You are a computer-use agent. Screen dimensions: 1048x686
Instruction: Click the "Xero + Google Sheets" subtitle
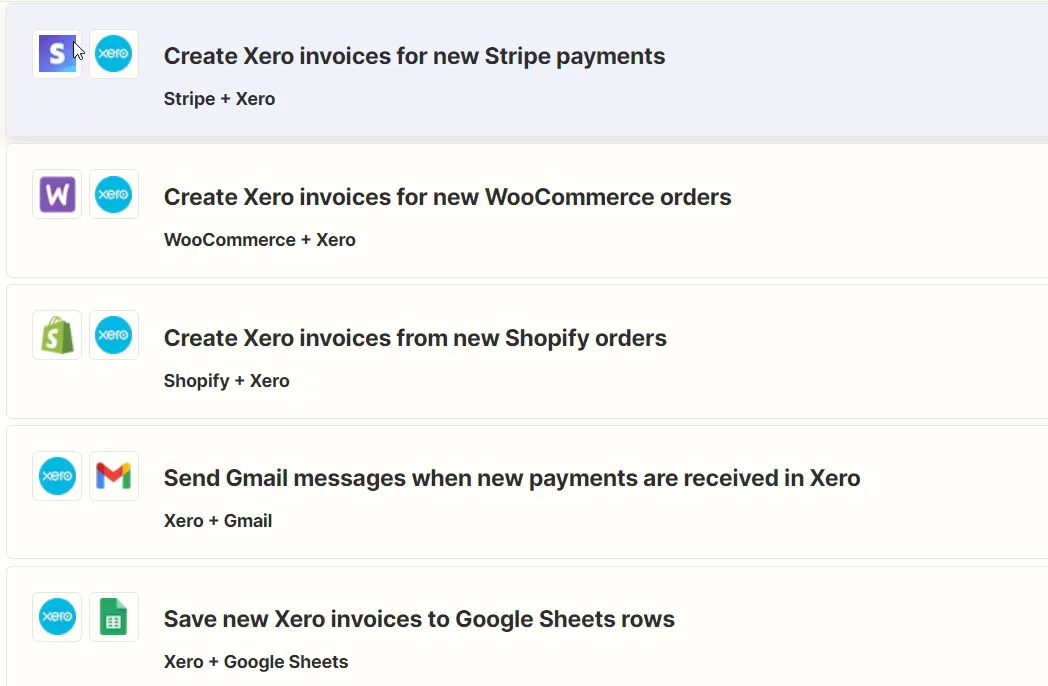pyautogui.click(x=256, y=662)
